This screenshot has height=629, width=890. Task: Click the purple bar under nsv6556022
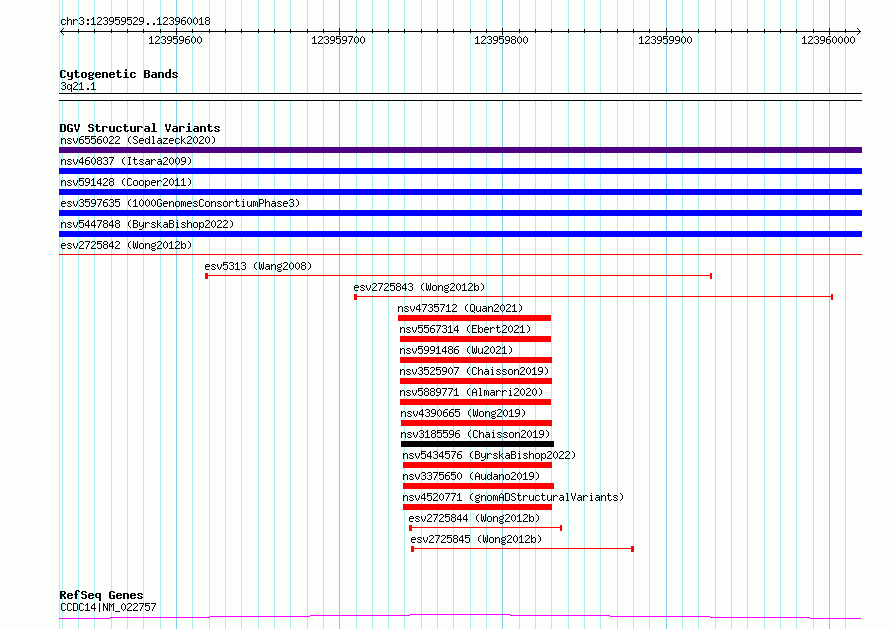460,150
